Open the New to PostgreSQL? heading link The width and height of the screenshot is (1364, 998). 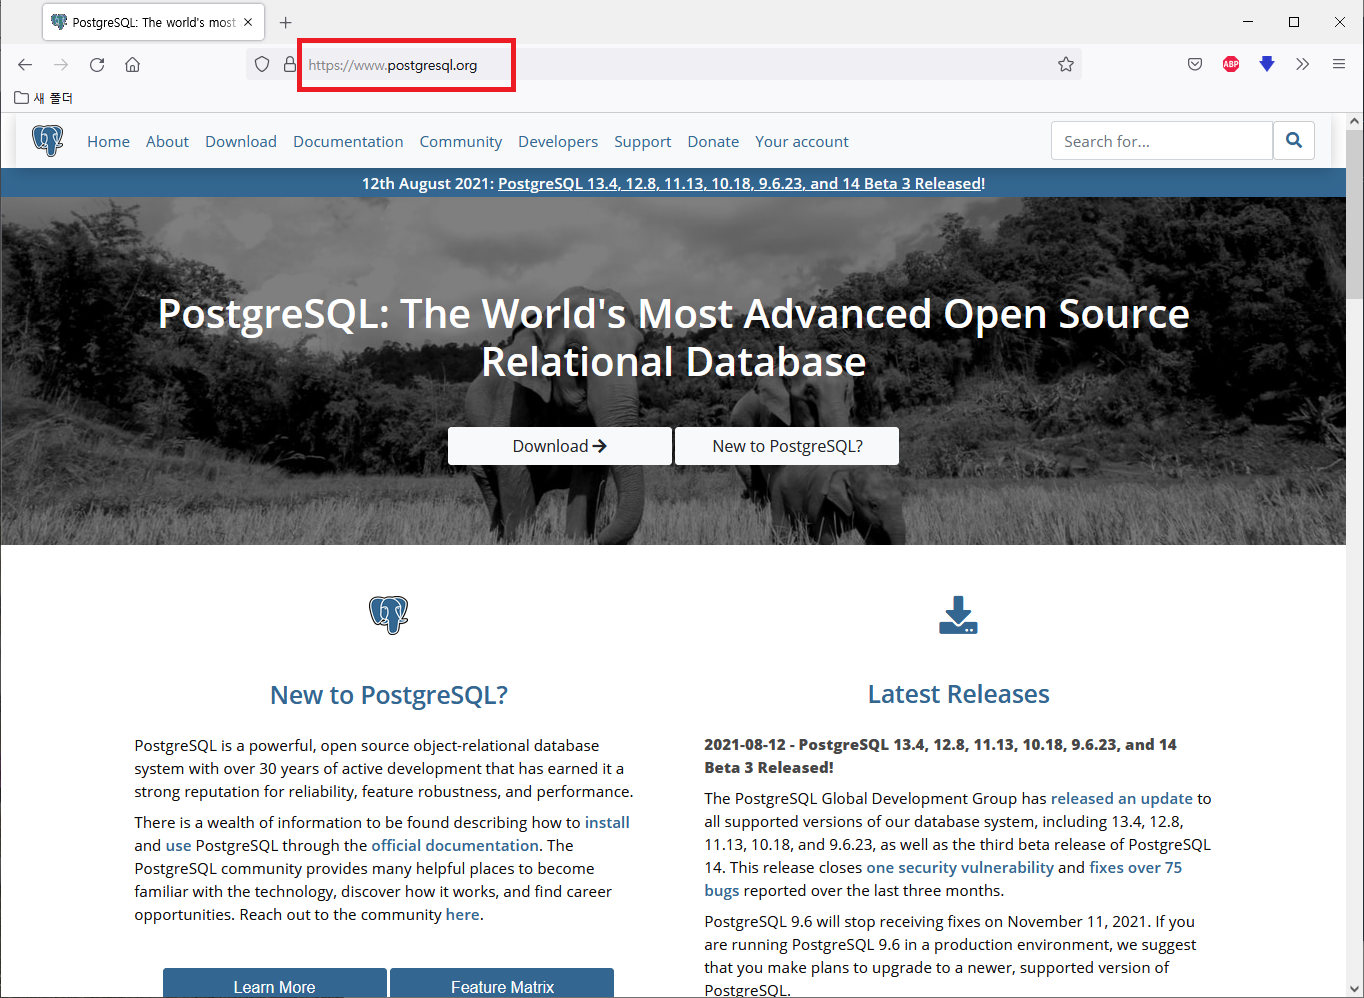pos(389,695)
